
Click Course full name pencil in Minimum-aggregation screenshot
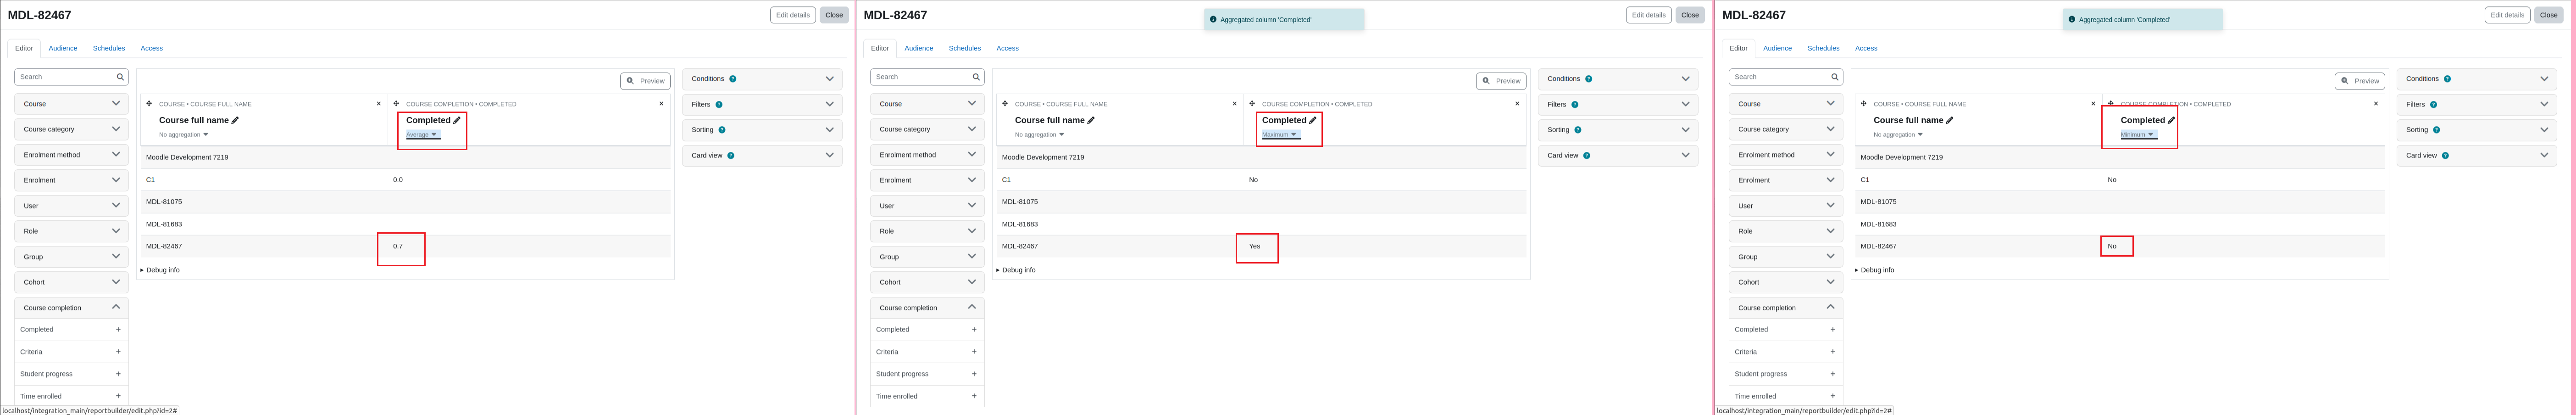tap(1950, 120)
